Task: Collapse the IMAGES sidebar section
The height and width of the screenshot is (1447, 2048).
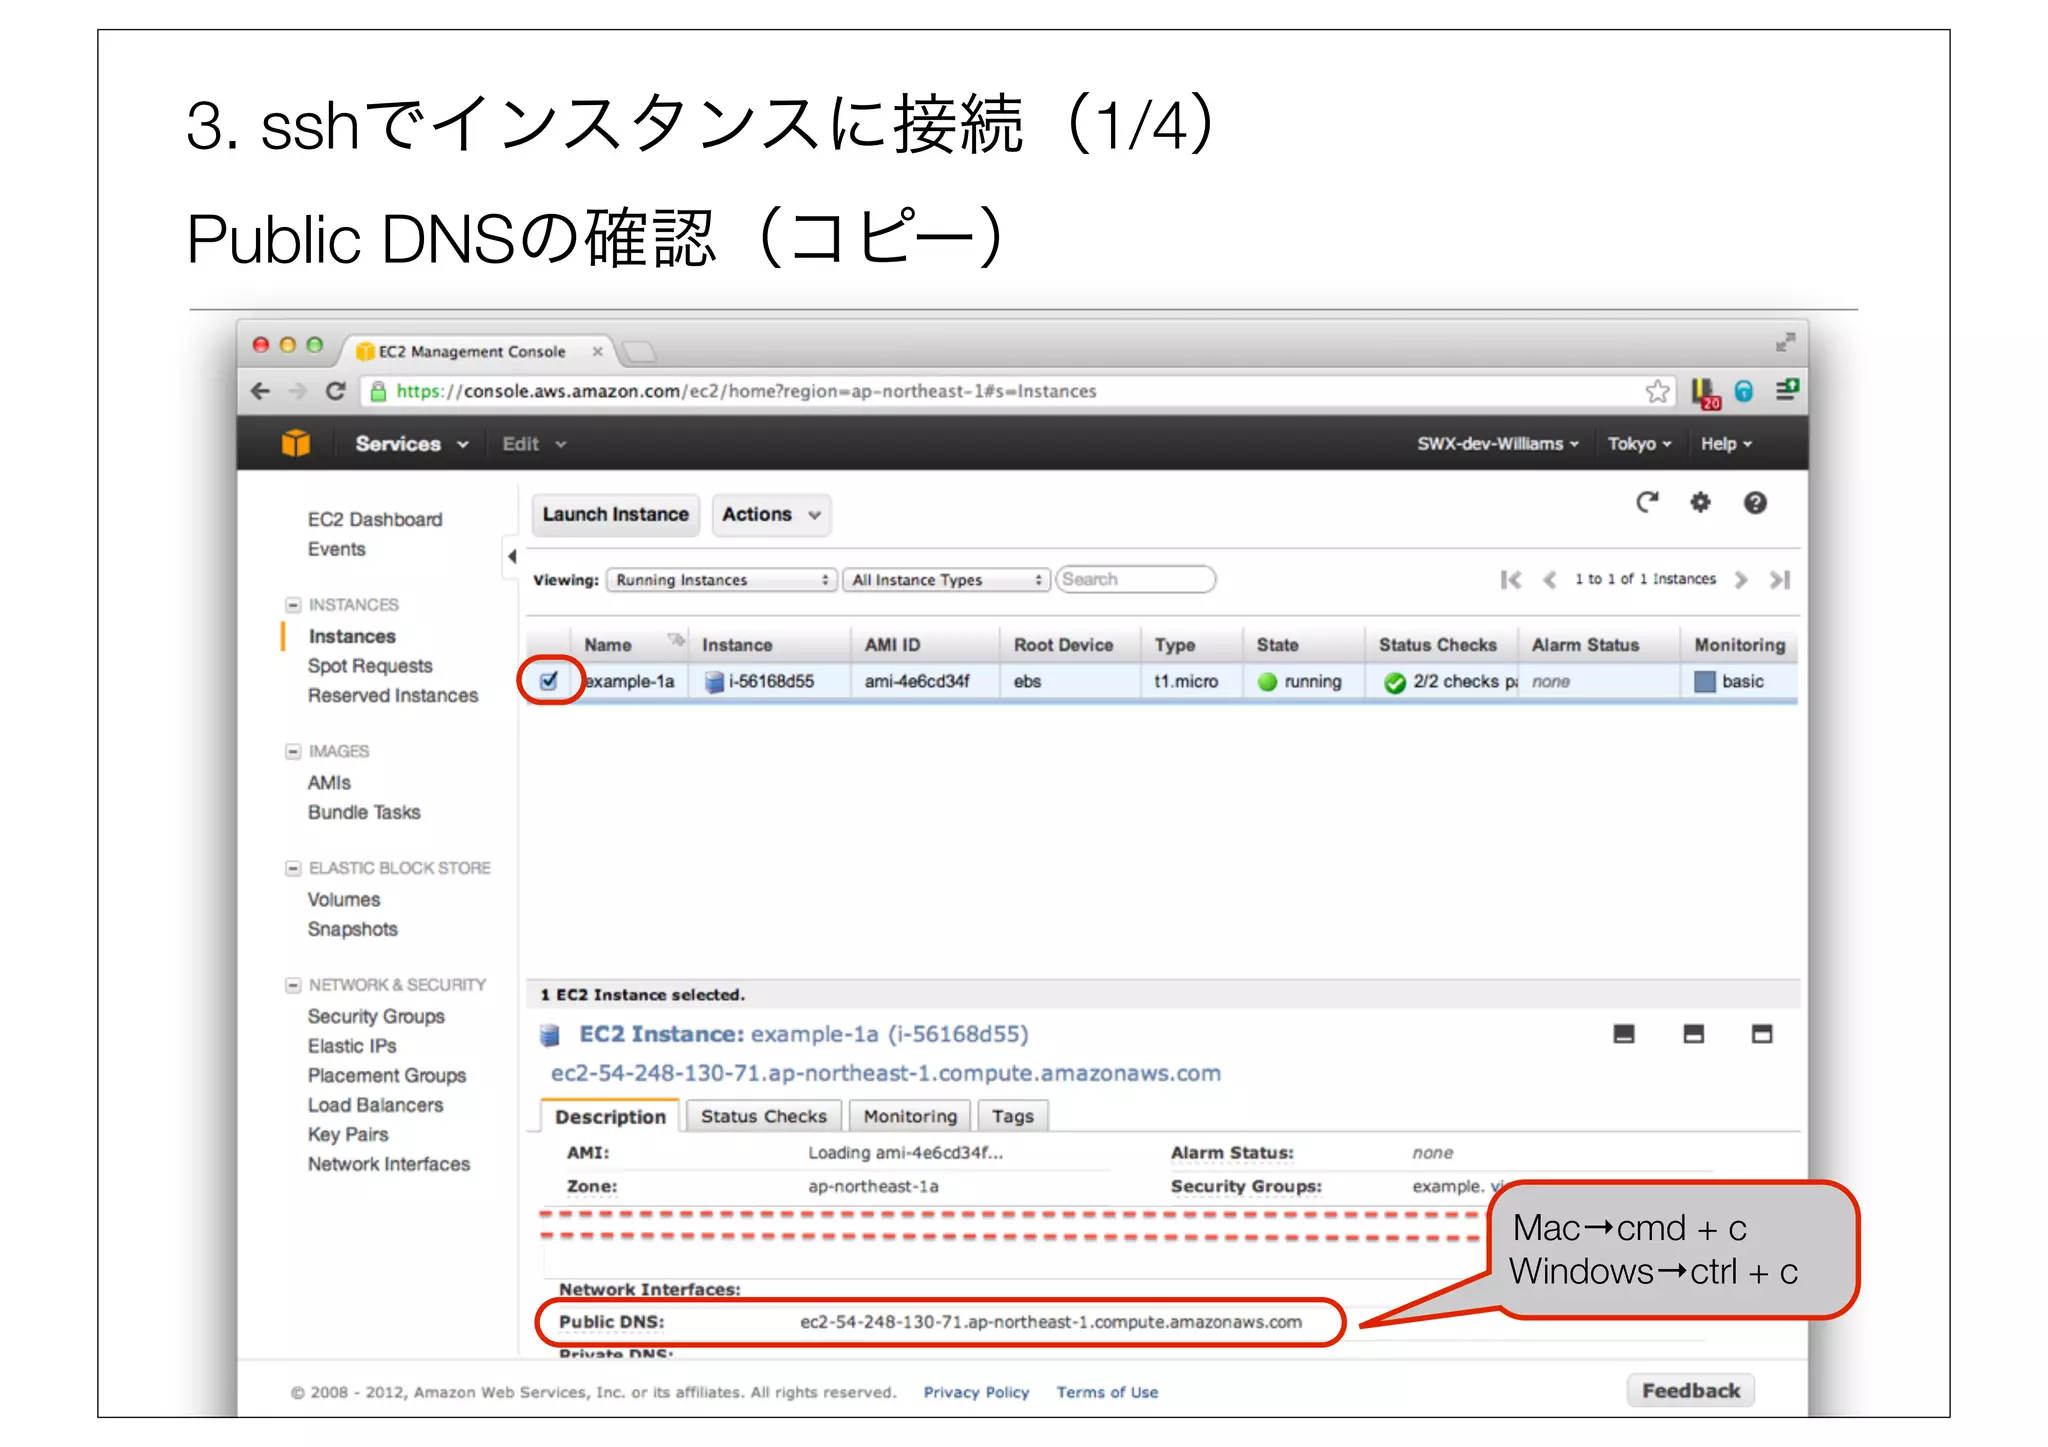Action: pos(293,751)
